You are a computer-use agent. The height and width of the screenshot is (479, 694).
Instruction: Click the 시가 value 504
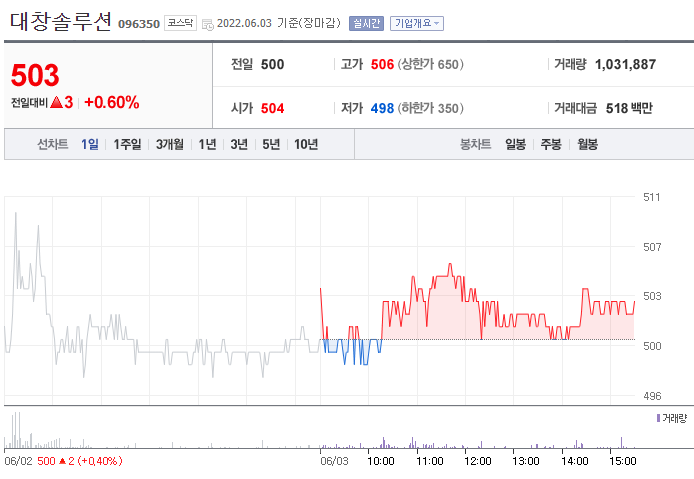coord(272,108)
